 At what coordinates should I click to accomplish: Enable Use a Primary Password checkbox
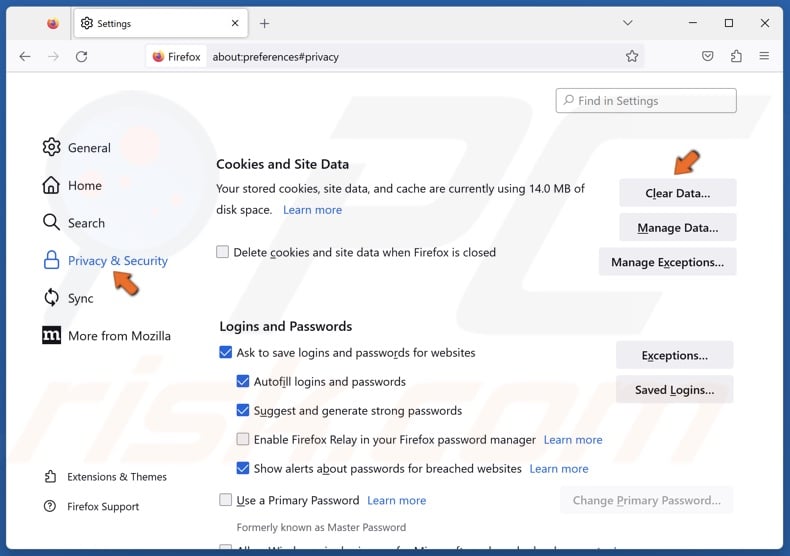[226, 500]
